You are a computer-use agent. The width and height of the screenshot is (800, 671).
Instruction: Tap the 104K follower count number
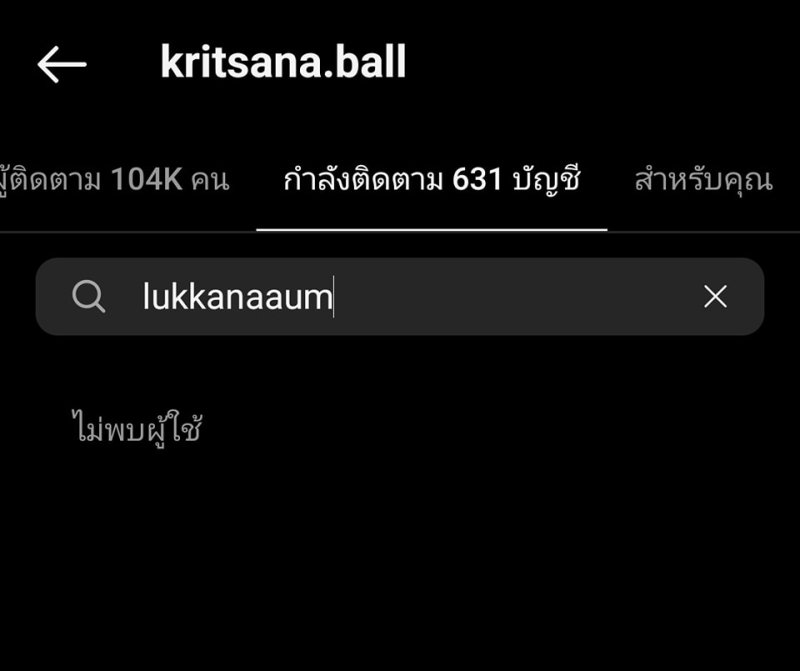pos(146,180)
